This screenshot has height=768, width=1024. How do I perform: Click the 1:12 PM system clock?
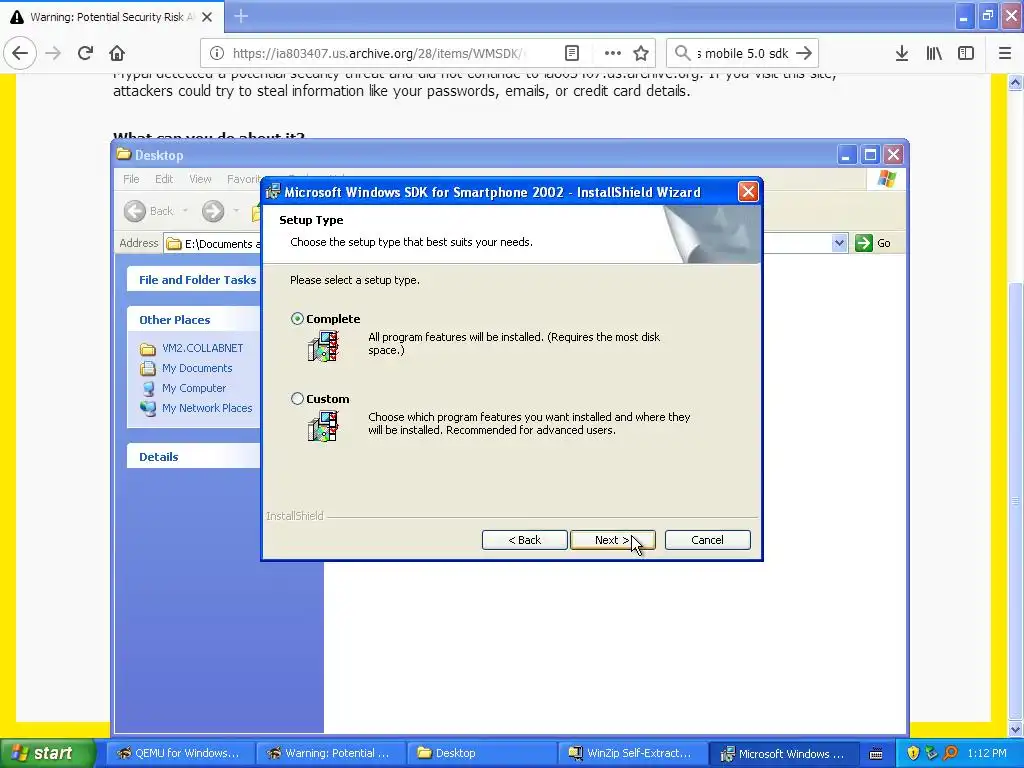click(987, 753)
